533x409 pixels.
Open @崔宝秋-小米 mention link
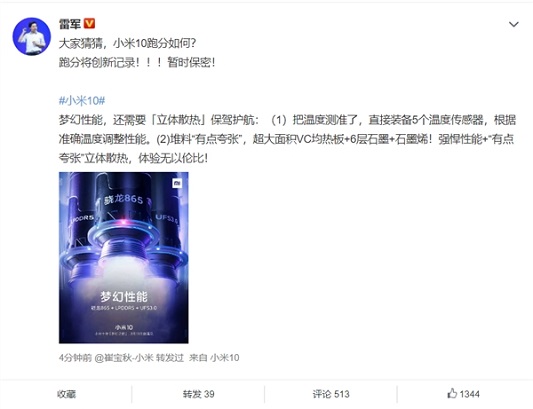coord(124,358)
